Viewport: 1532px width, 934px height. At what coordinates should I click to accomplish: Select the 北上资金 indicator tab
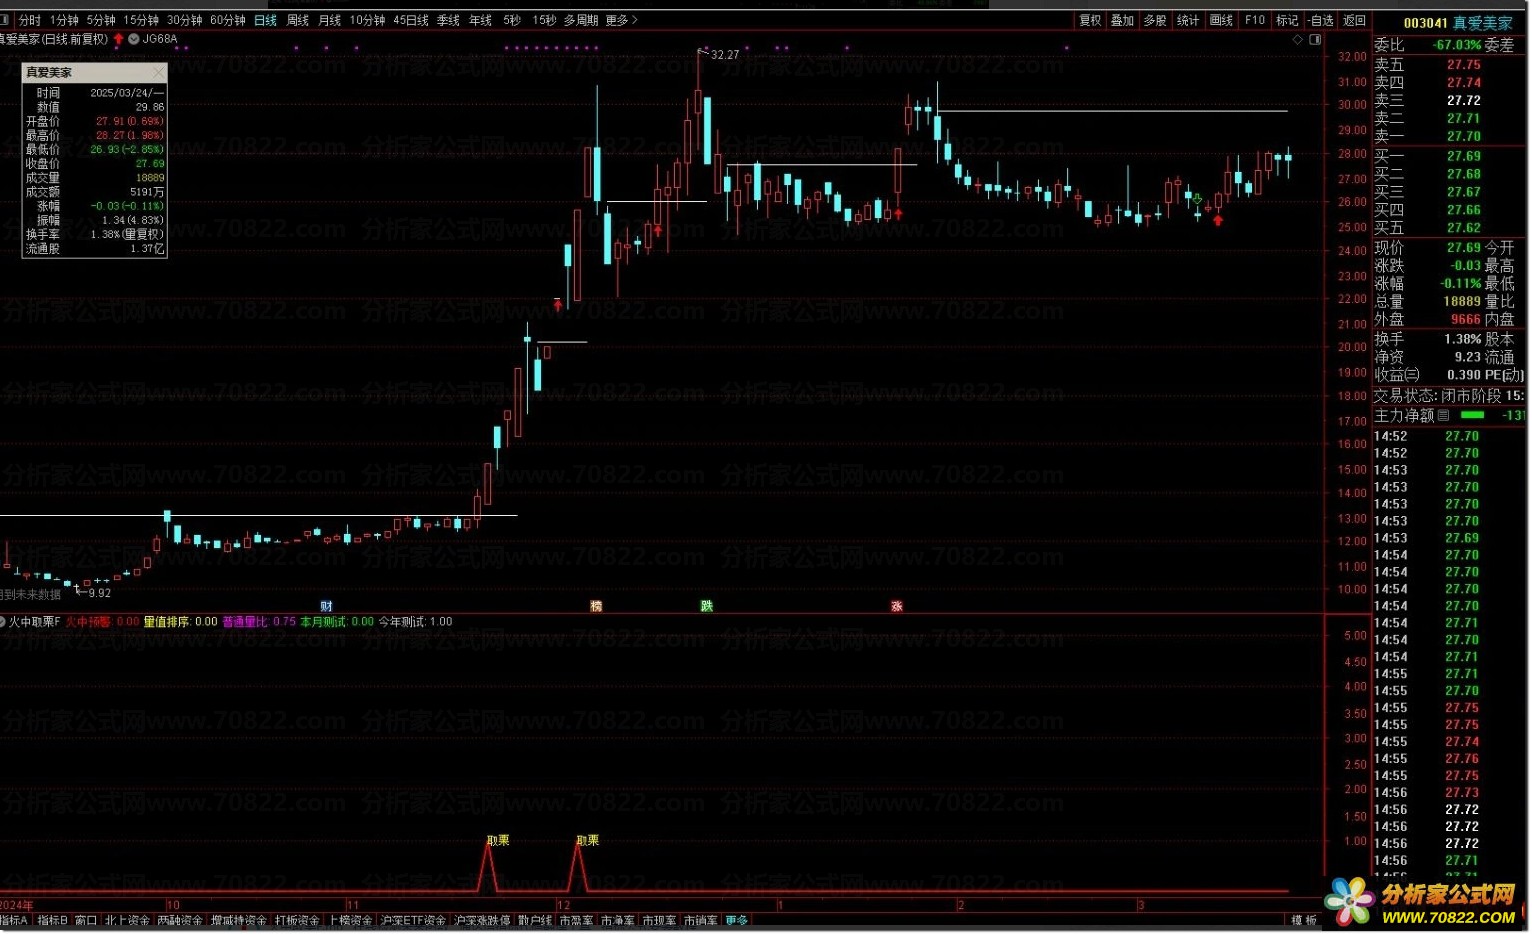click(127, 920)
